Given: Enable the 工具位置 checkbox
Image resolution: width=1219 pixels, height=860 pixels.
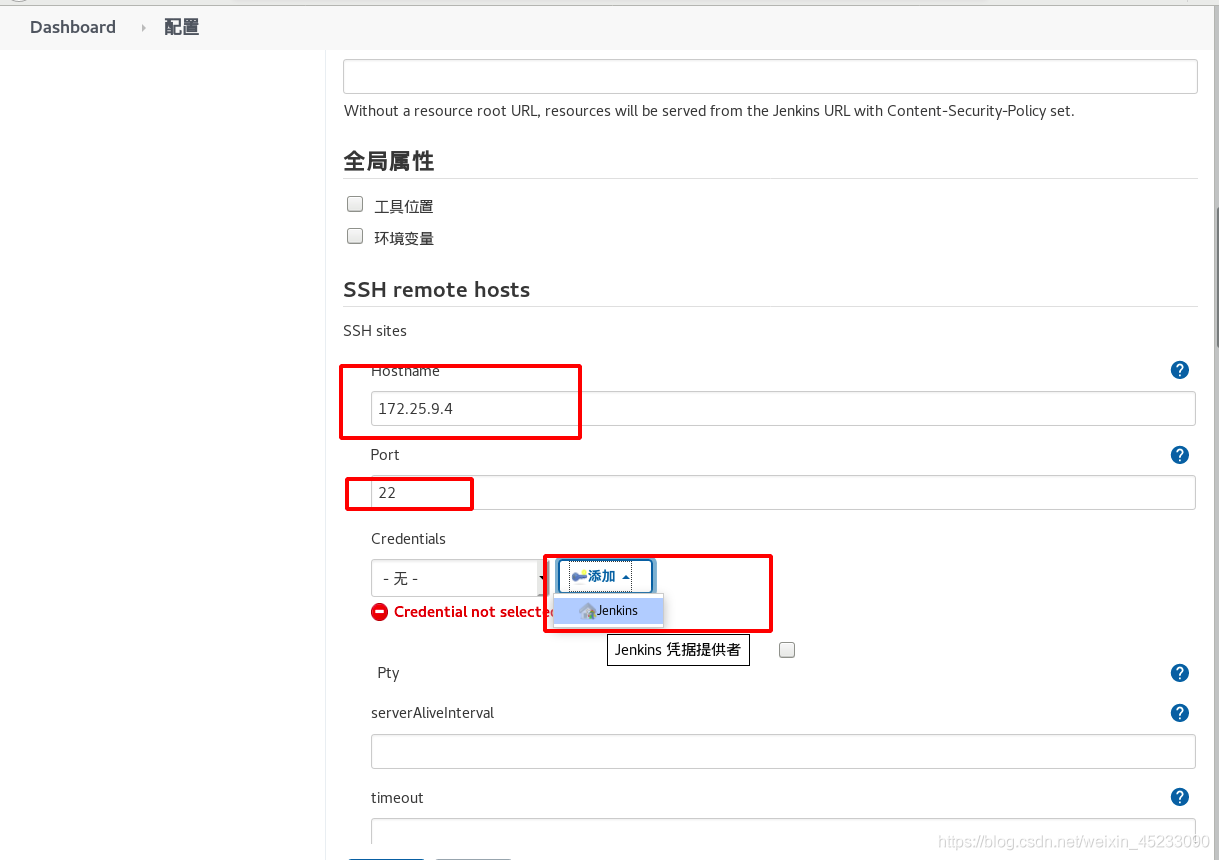Looking at the screenshot, I should 355,204.
